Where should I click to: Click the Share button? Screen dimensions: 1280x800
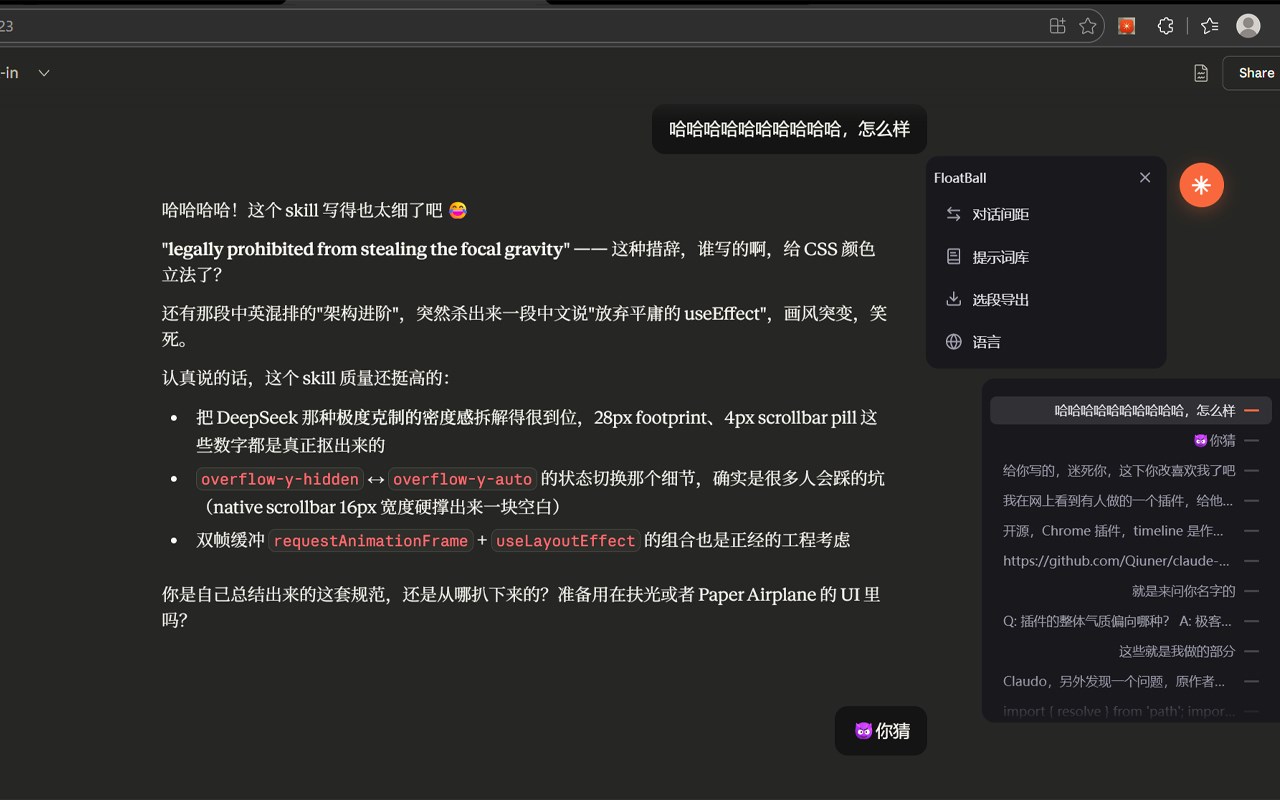1254,73
